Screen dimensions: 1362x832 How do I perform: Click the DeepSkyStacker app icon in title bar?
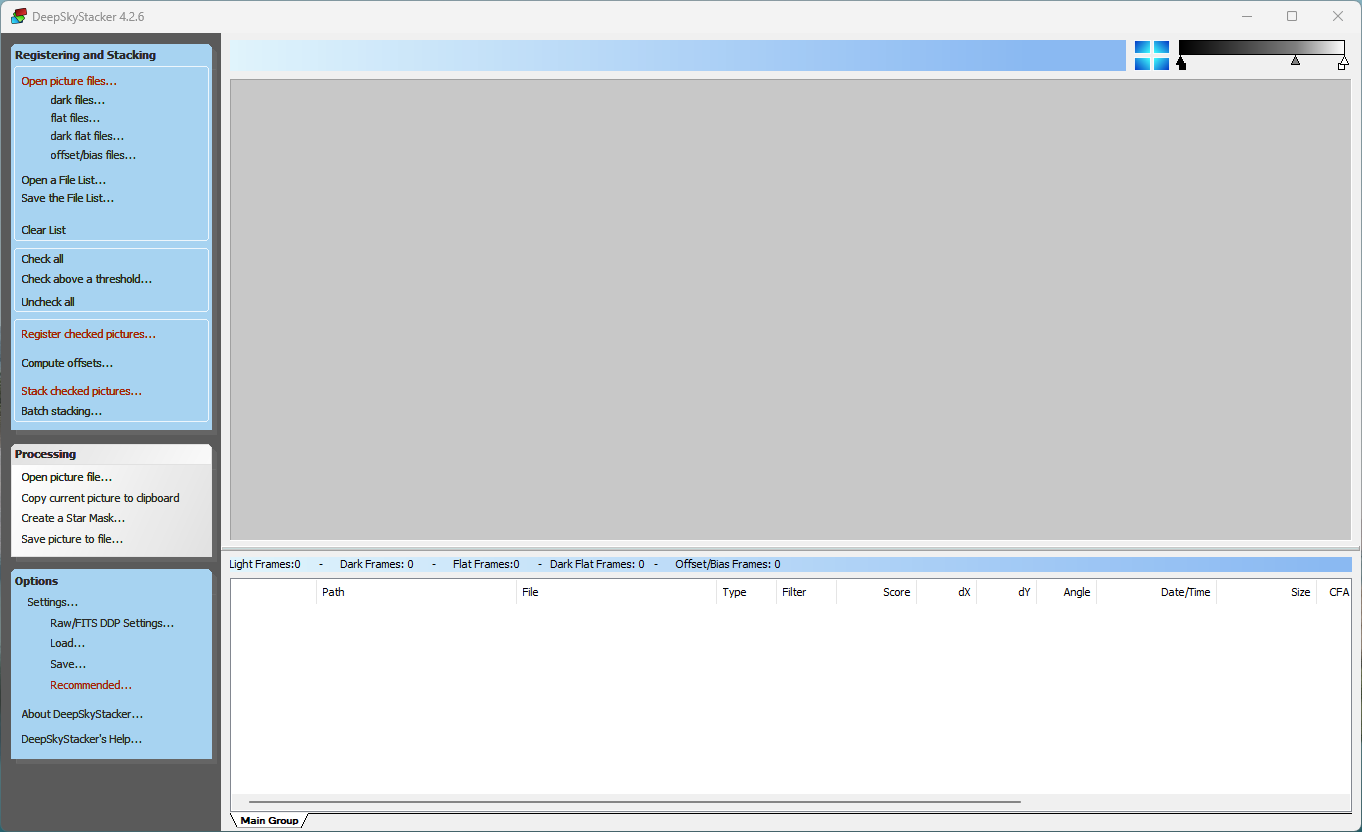click(x=19, y=16)
